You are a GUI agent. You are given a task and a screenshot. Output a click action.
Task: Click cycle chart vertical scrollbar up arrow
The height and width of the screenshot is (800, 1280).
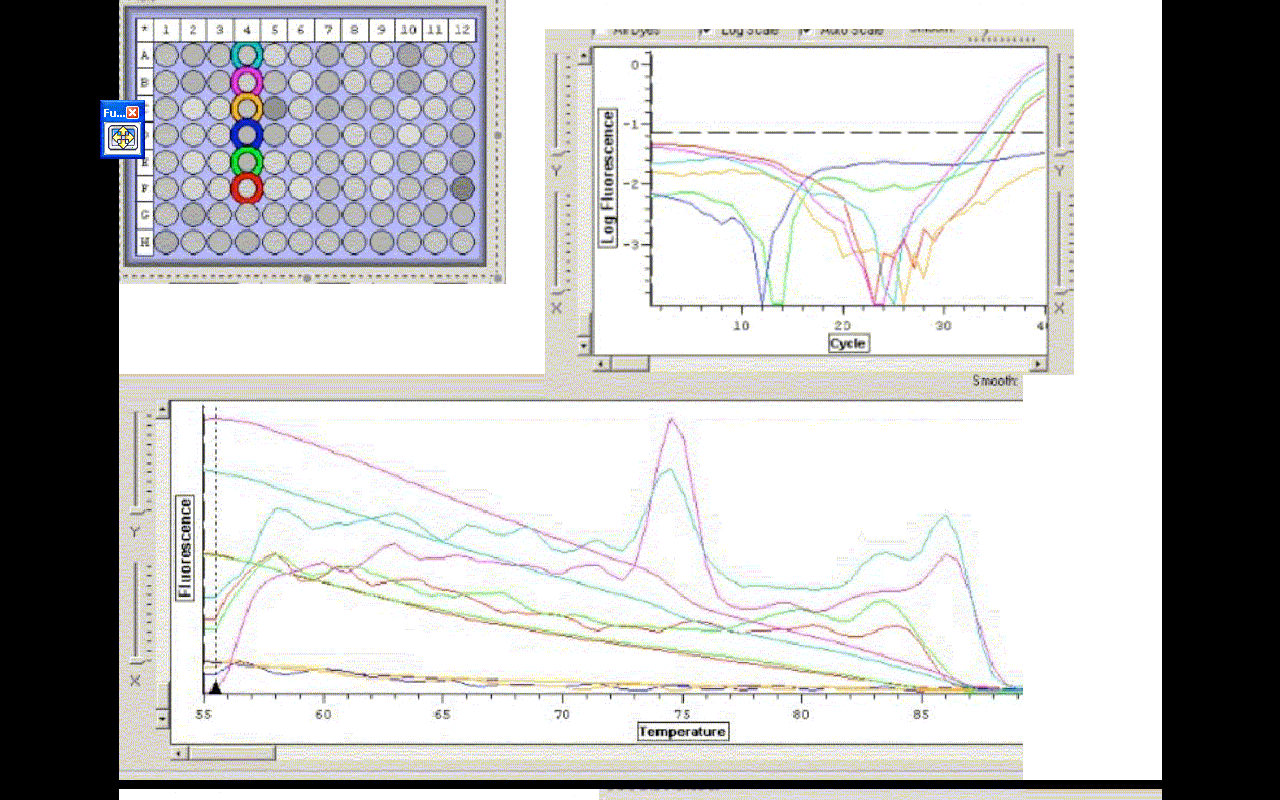585,56
